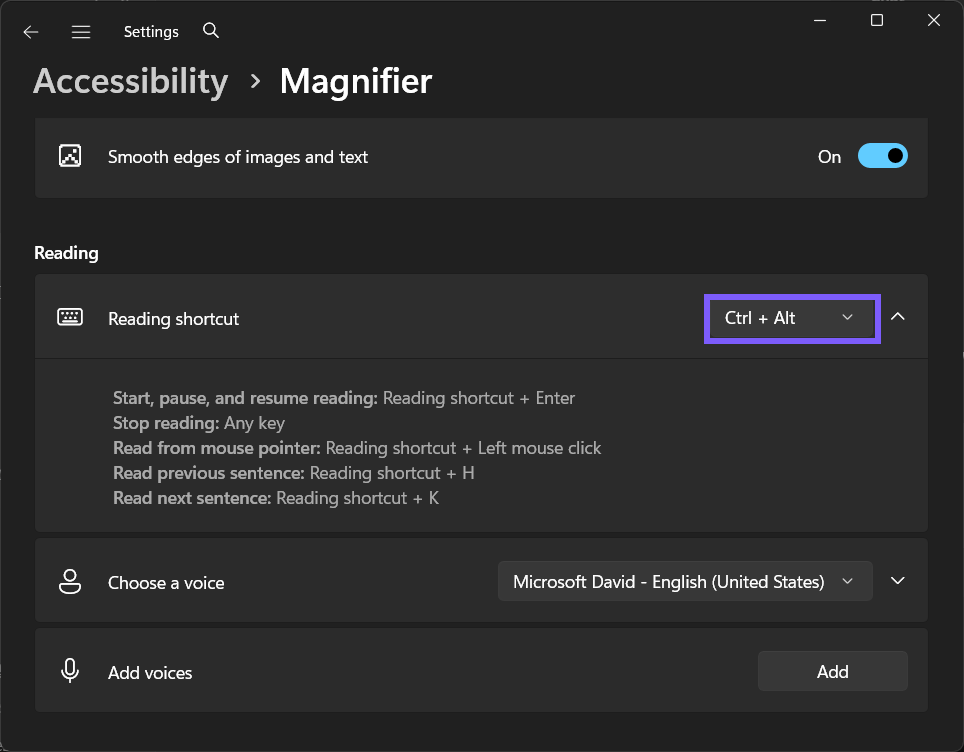Navigate to Accessibility breadcrumb
The image size is (964, 752).
(131, 81)
